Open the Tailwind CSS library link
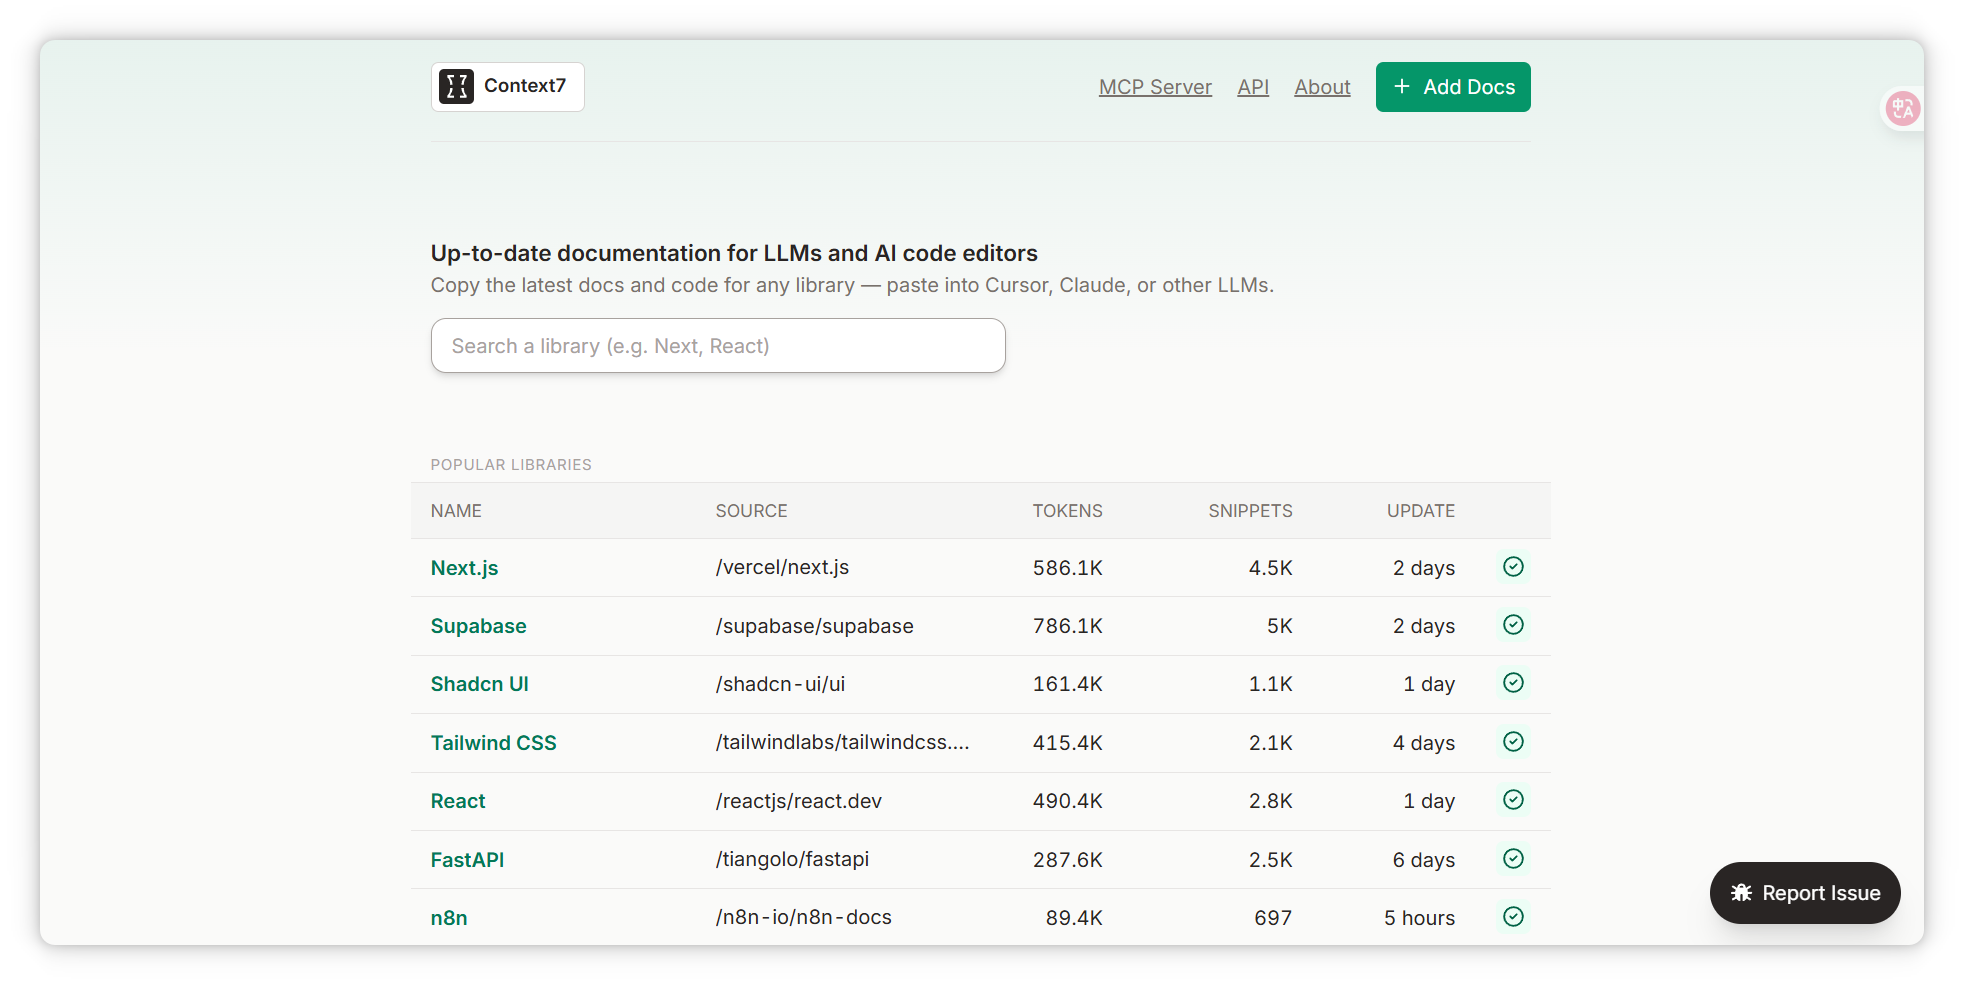This screenshot has width=1964, height=985. tap(493, 743)
